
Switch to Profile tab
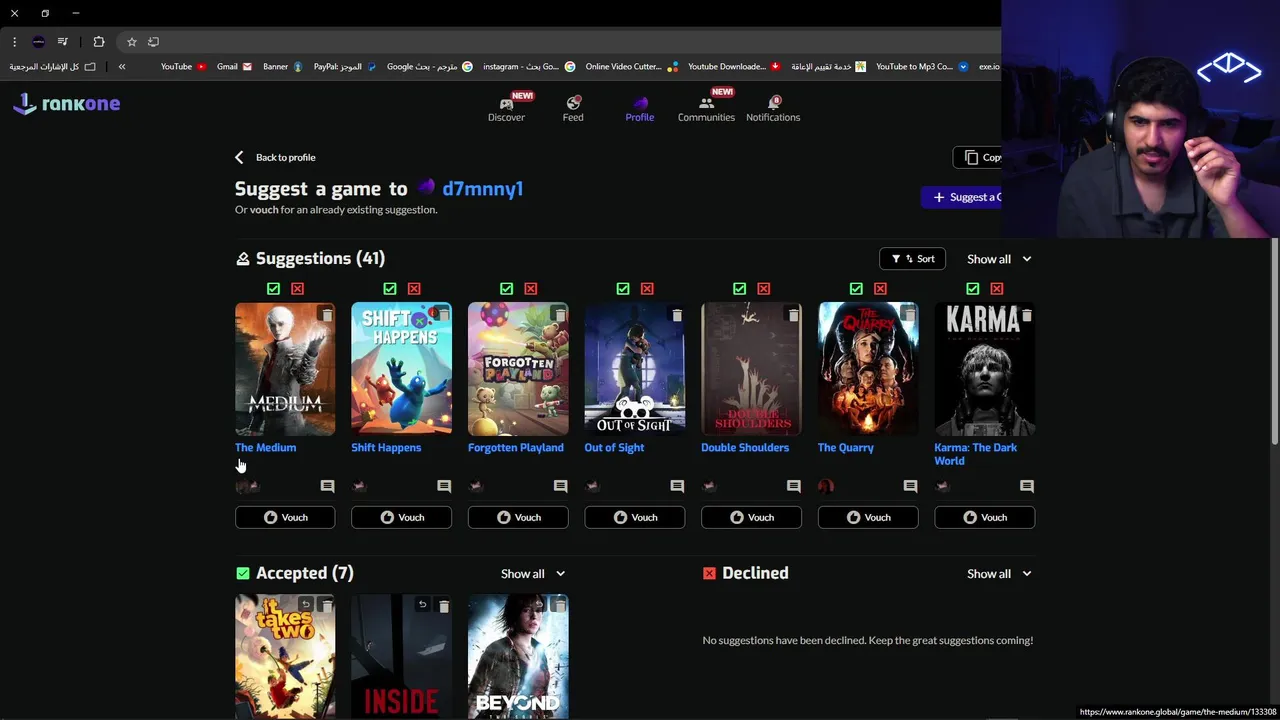[640, 108]
